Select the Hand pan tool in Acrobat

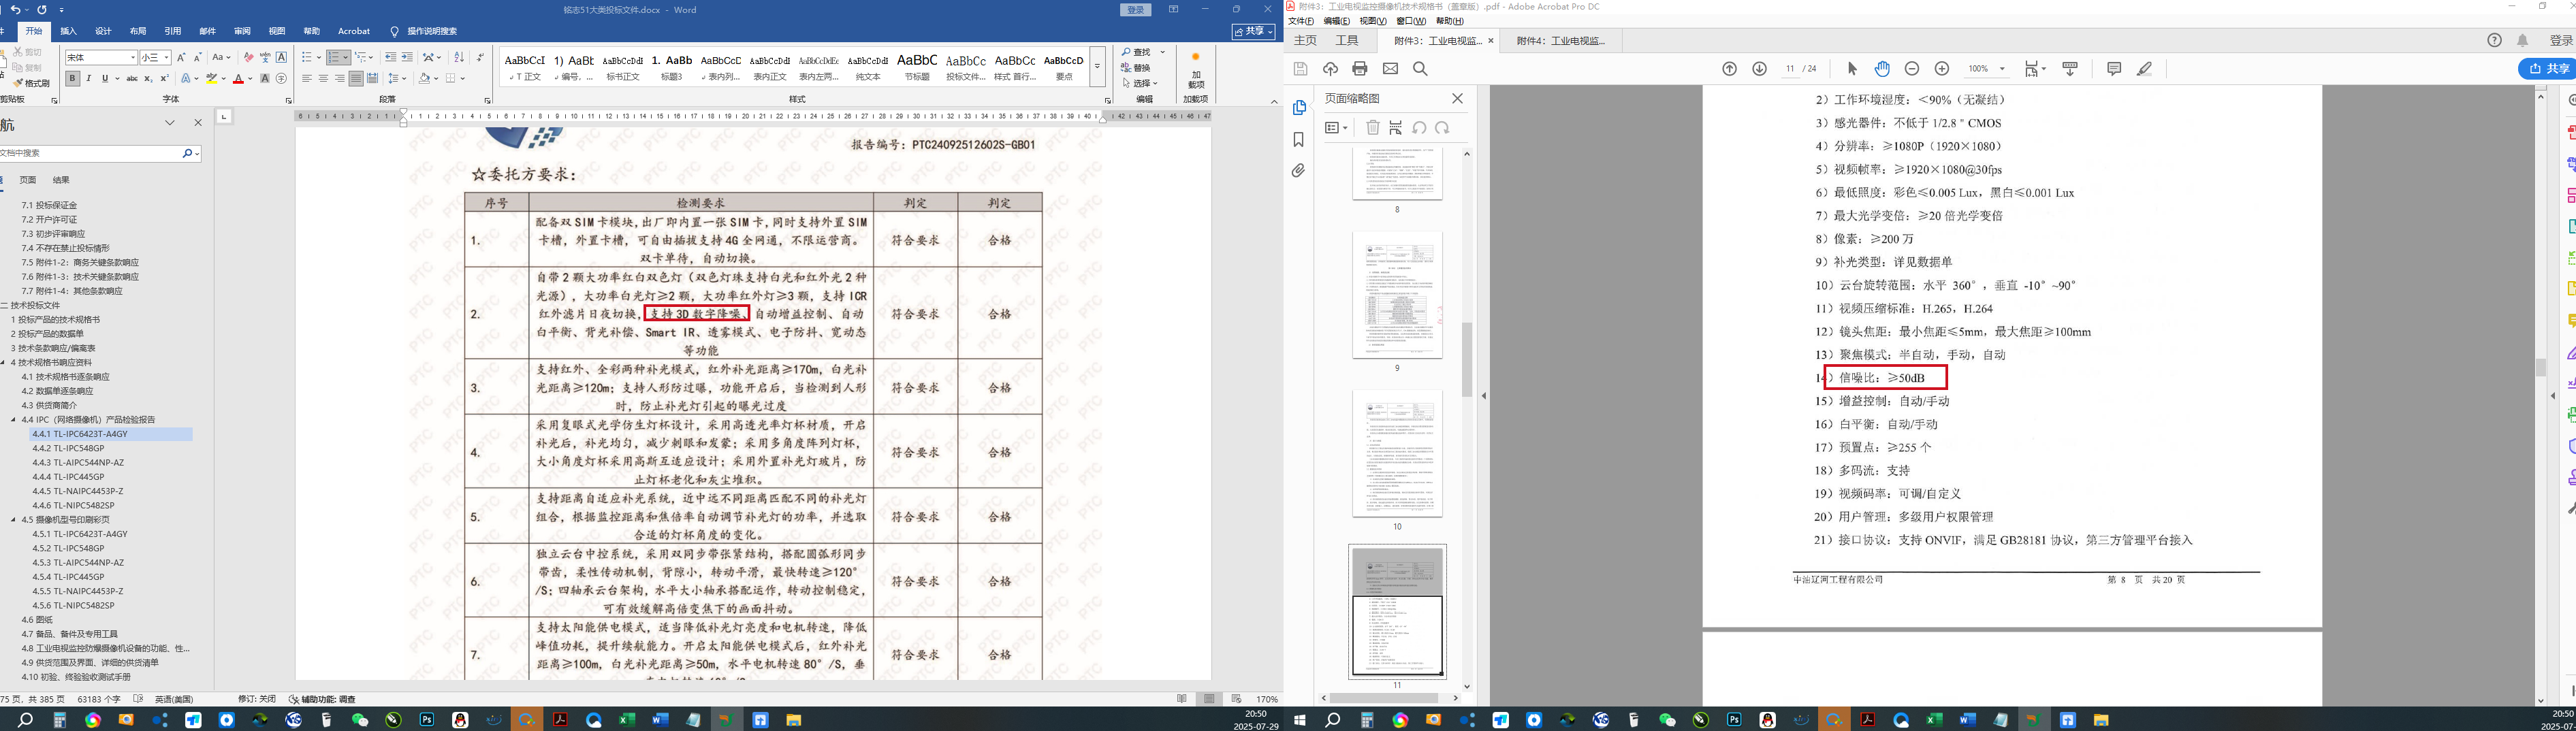[x=1882, y=69]
